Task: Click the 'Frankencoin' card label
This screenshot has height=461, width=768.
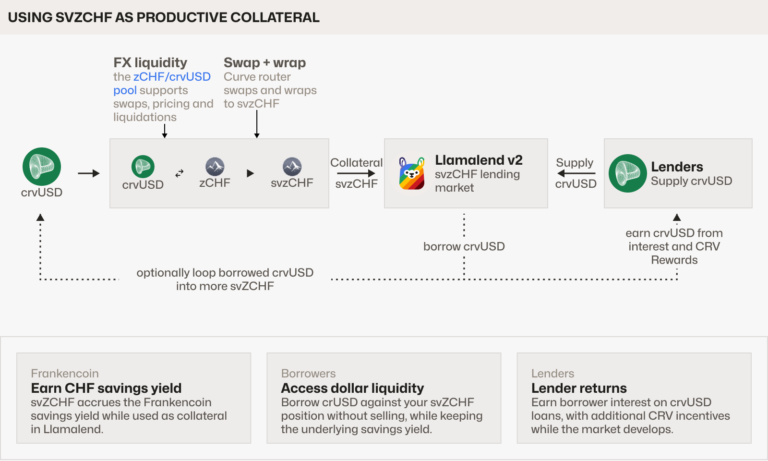Action: 65,373
